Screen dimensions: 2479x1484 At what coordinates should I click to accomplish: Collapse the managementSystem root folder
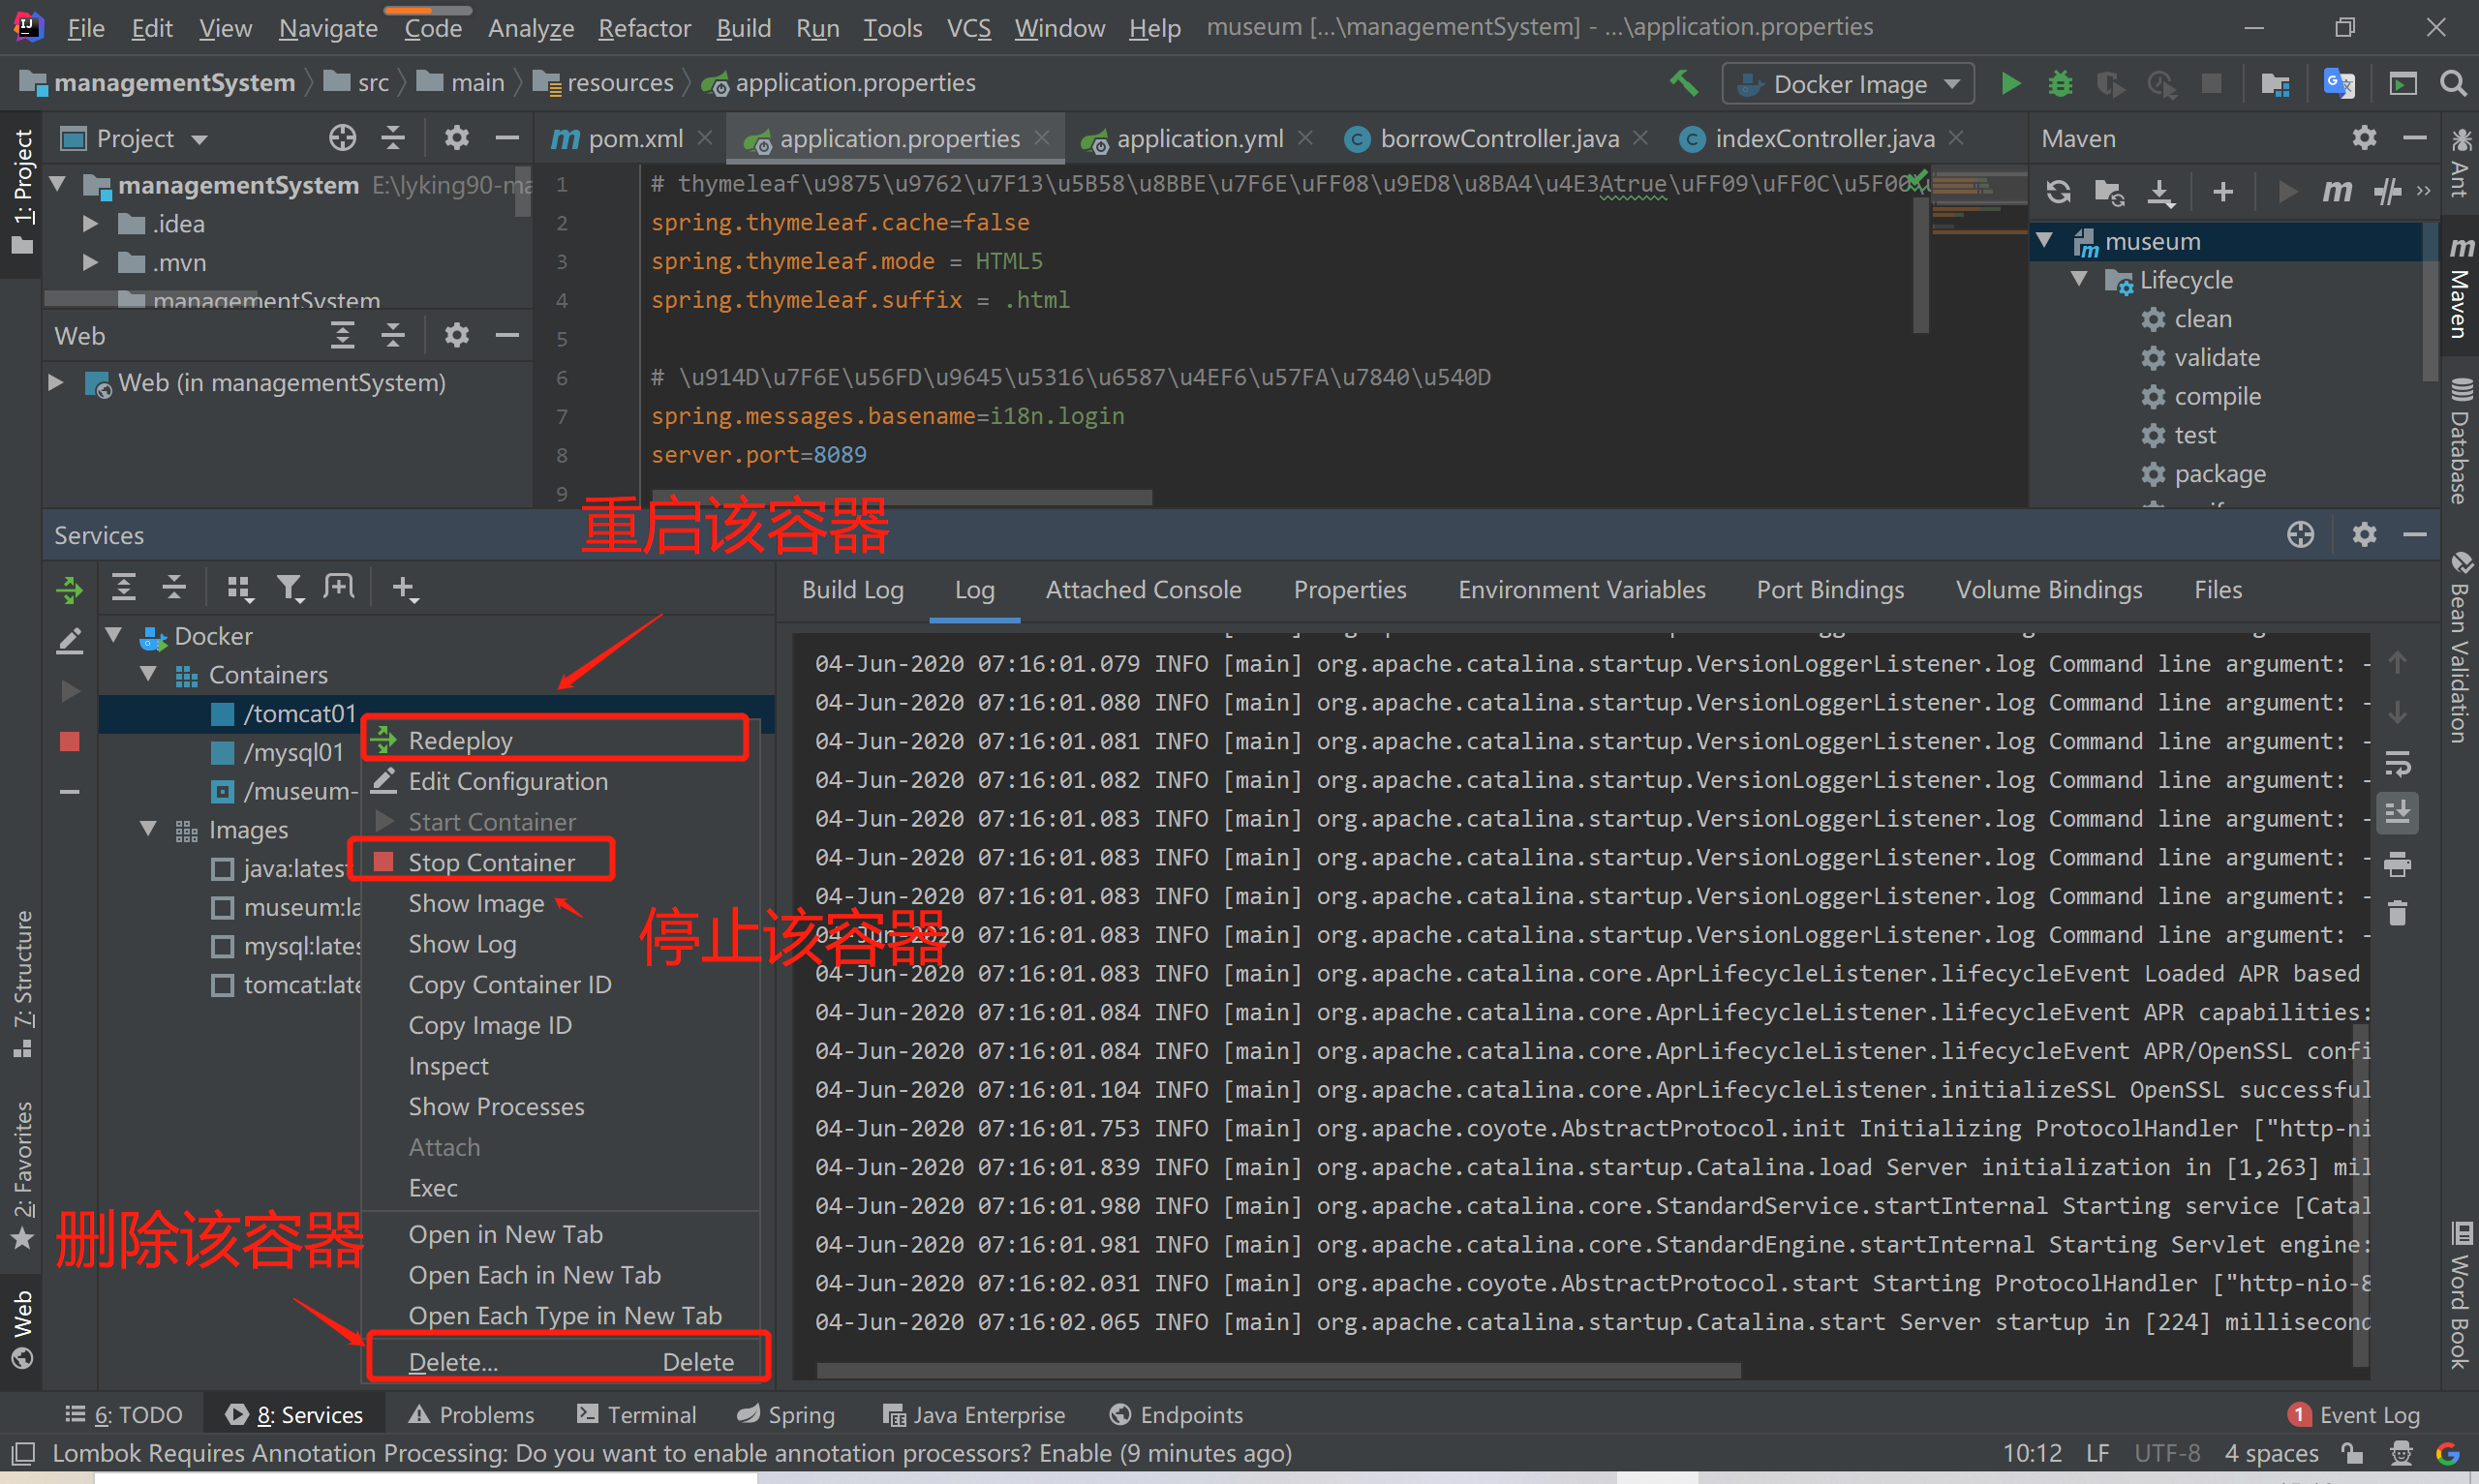pyautogui.click(x=58, y=184)
